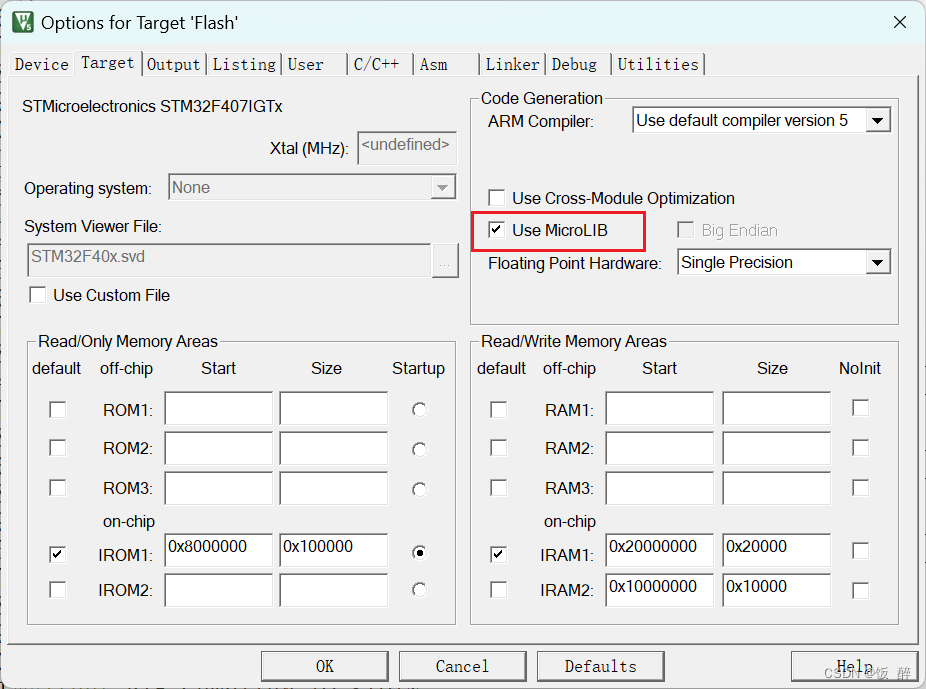The width and height of the screenshot is (926, 689).
Task: Click the Xtal MHz input field
Action: pos(406,147)
